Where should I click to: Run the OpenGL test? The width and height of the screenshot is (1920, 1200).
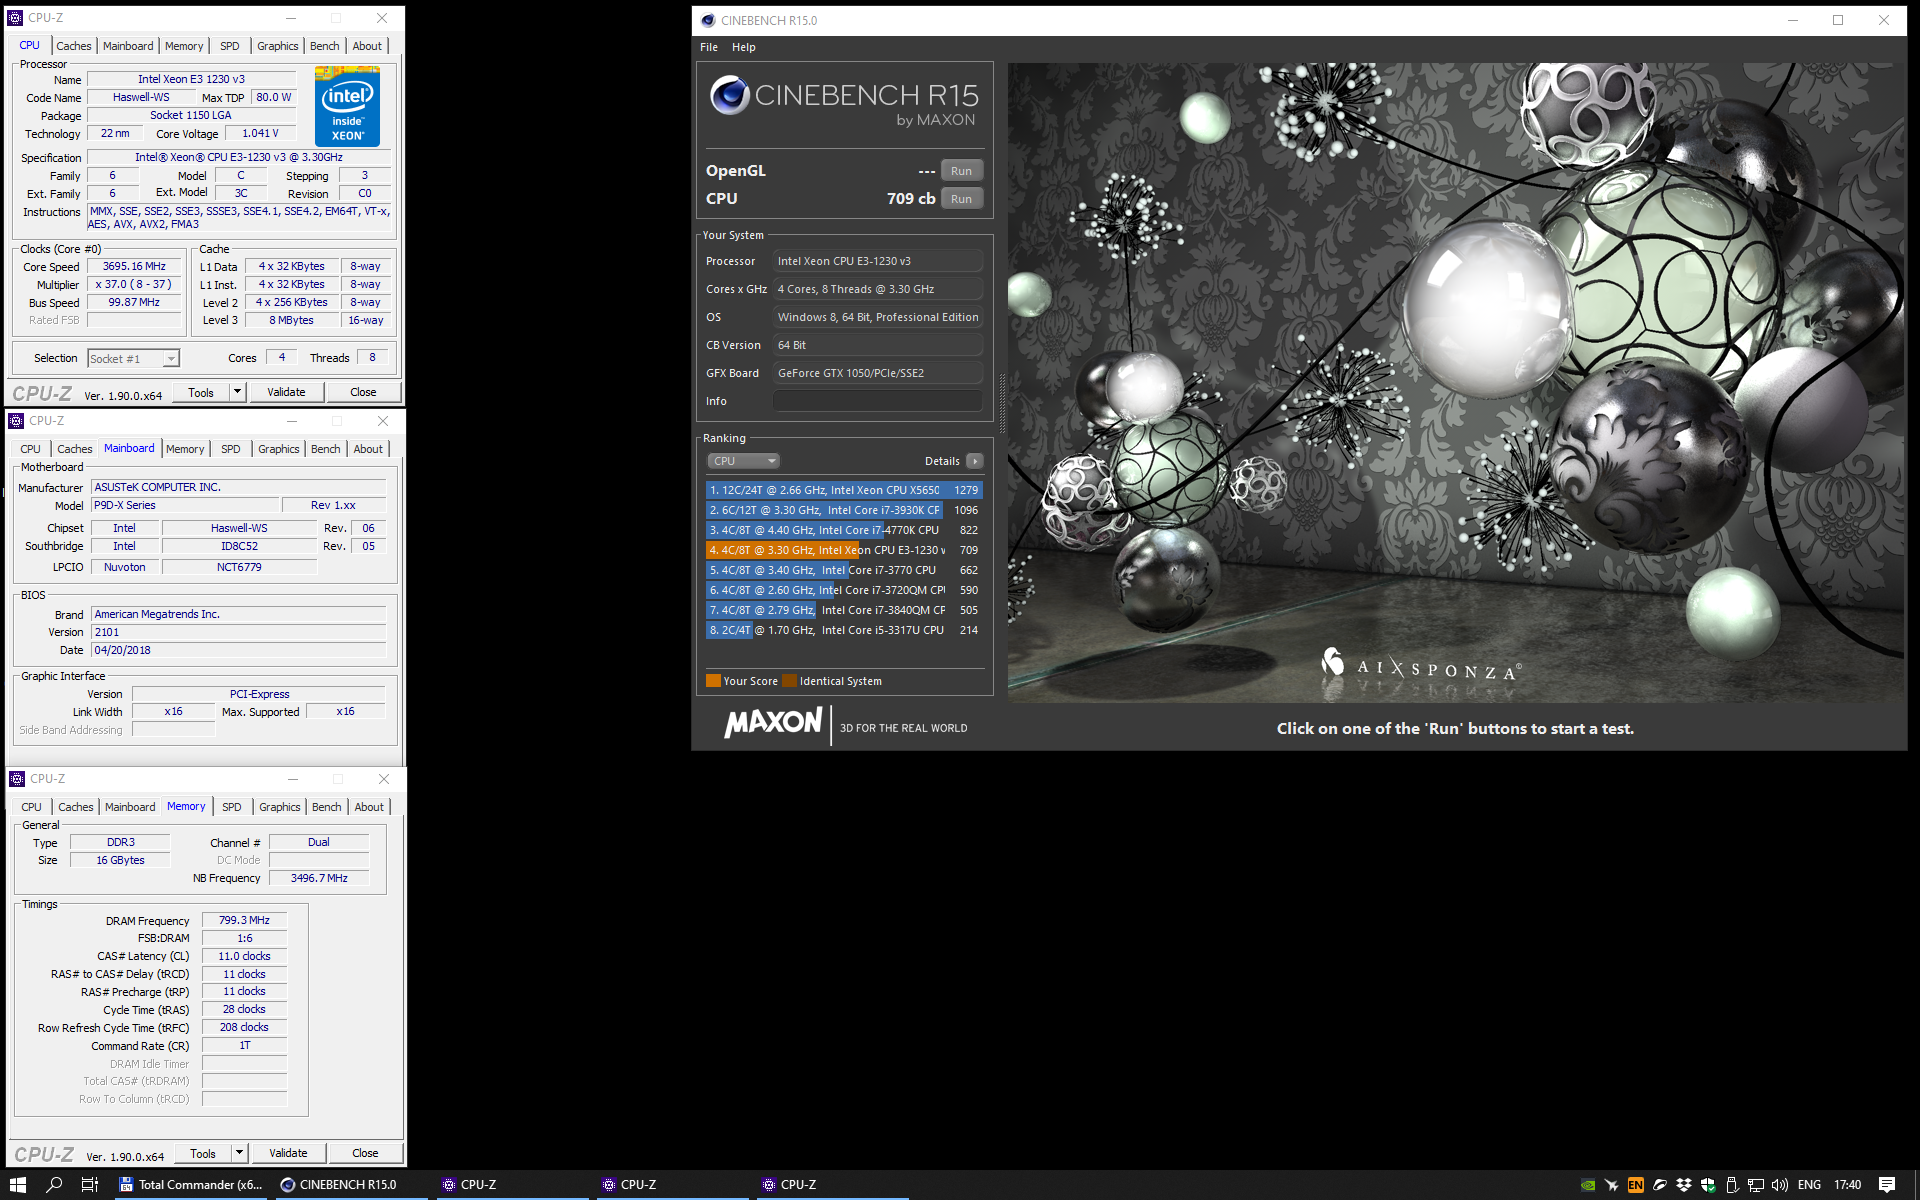[x=961, y=171]
